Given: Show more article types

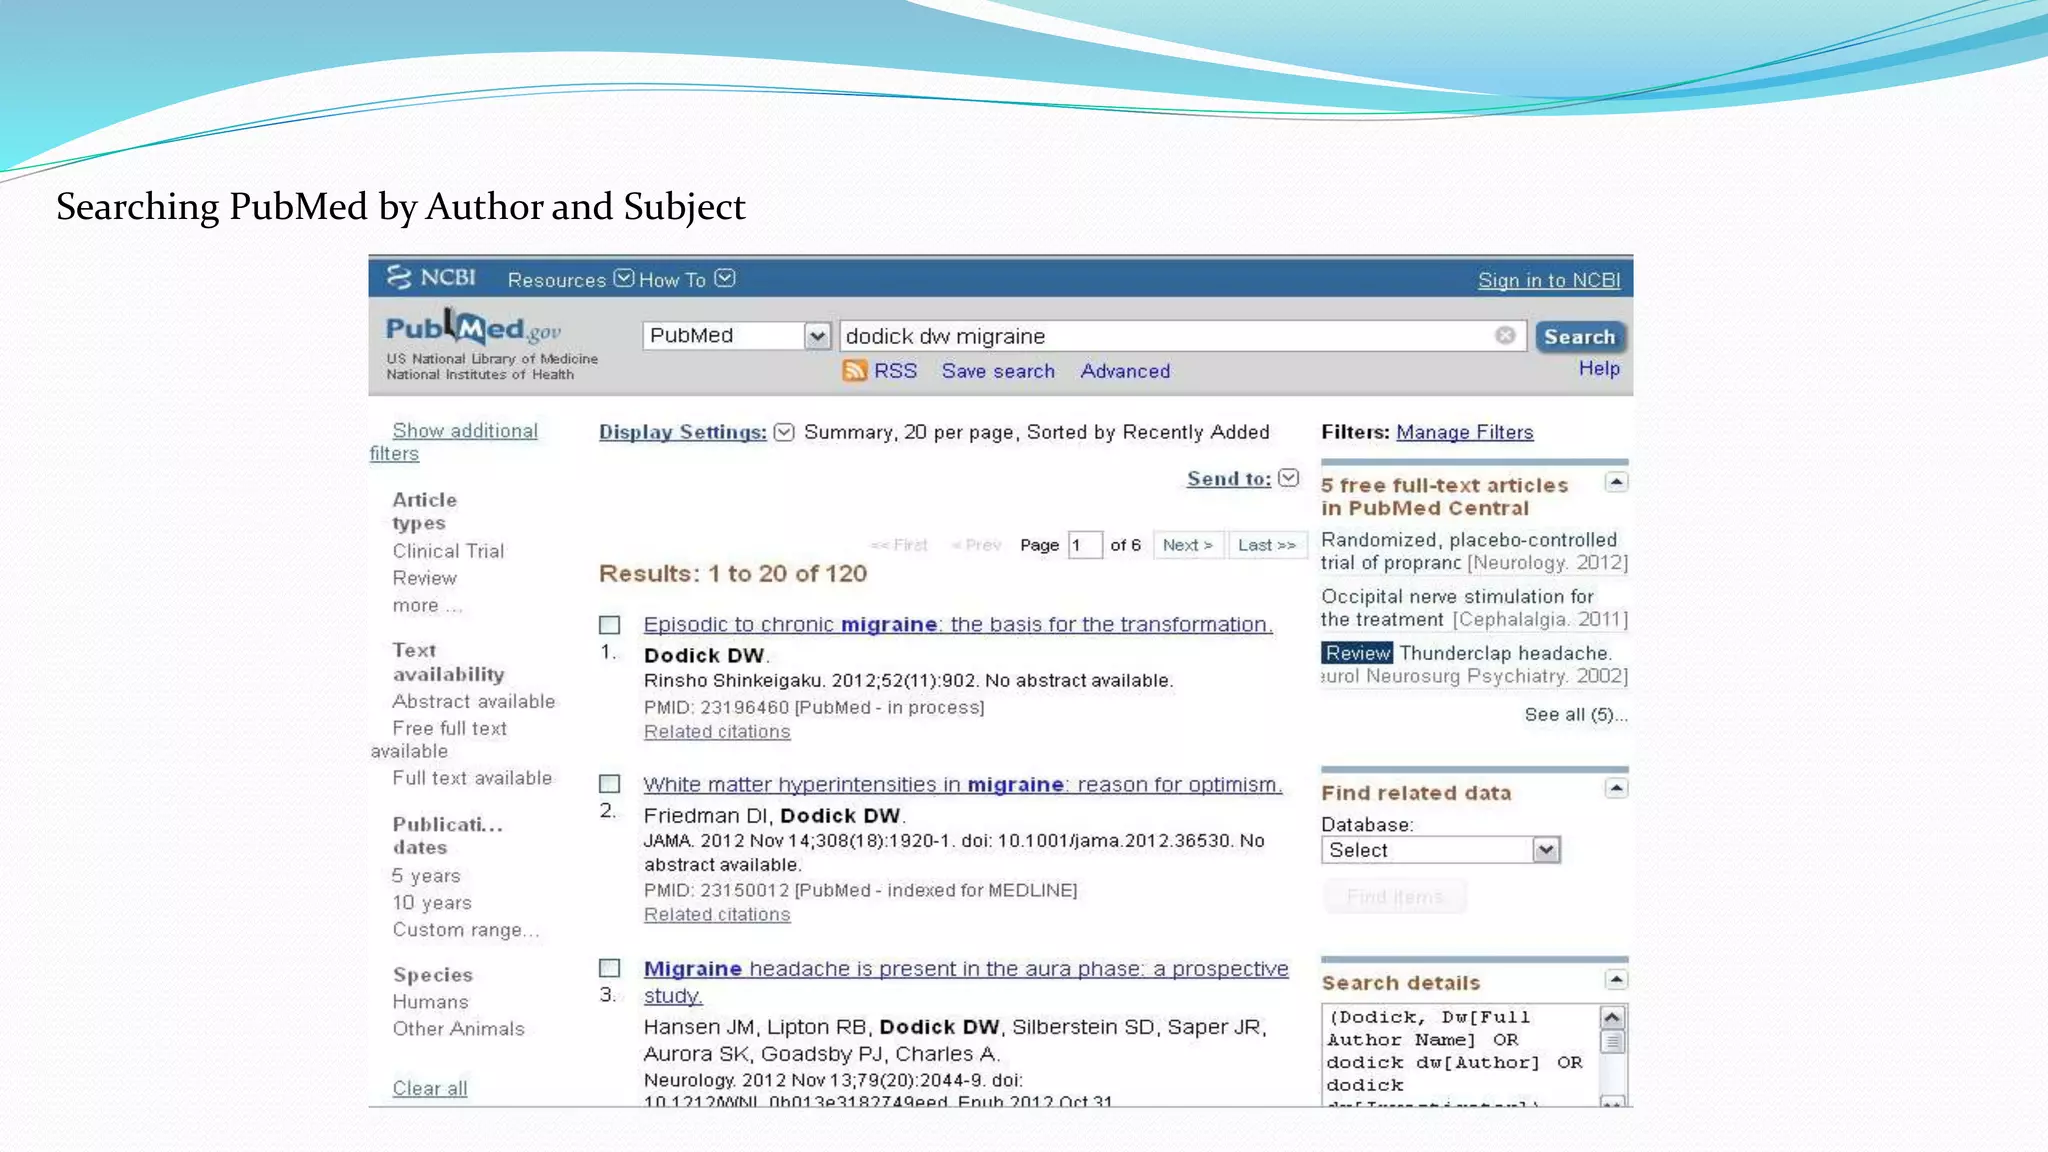Looking at the screenshot, I should 427,605.
